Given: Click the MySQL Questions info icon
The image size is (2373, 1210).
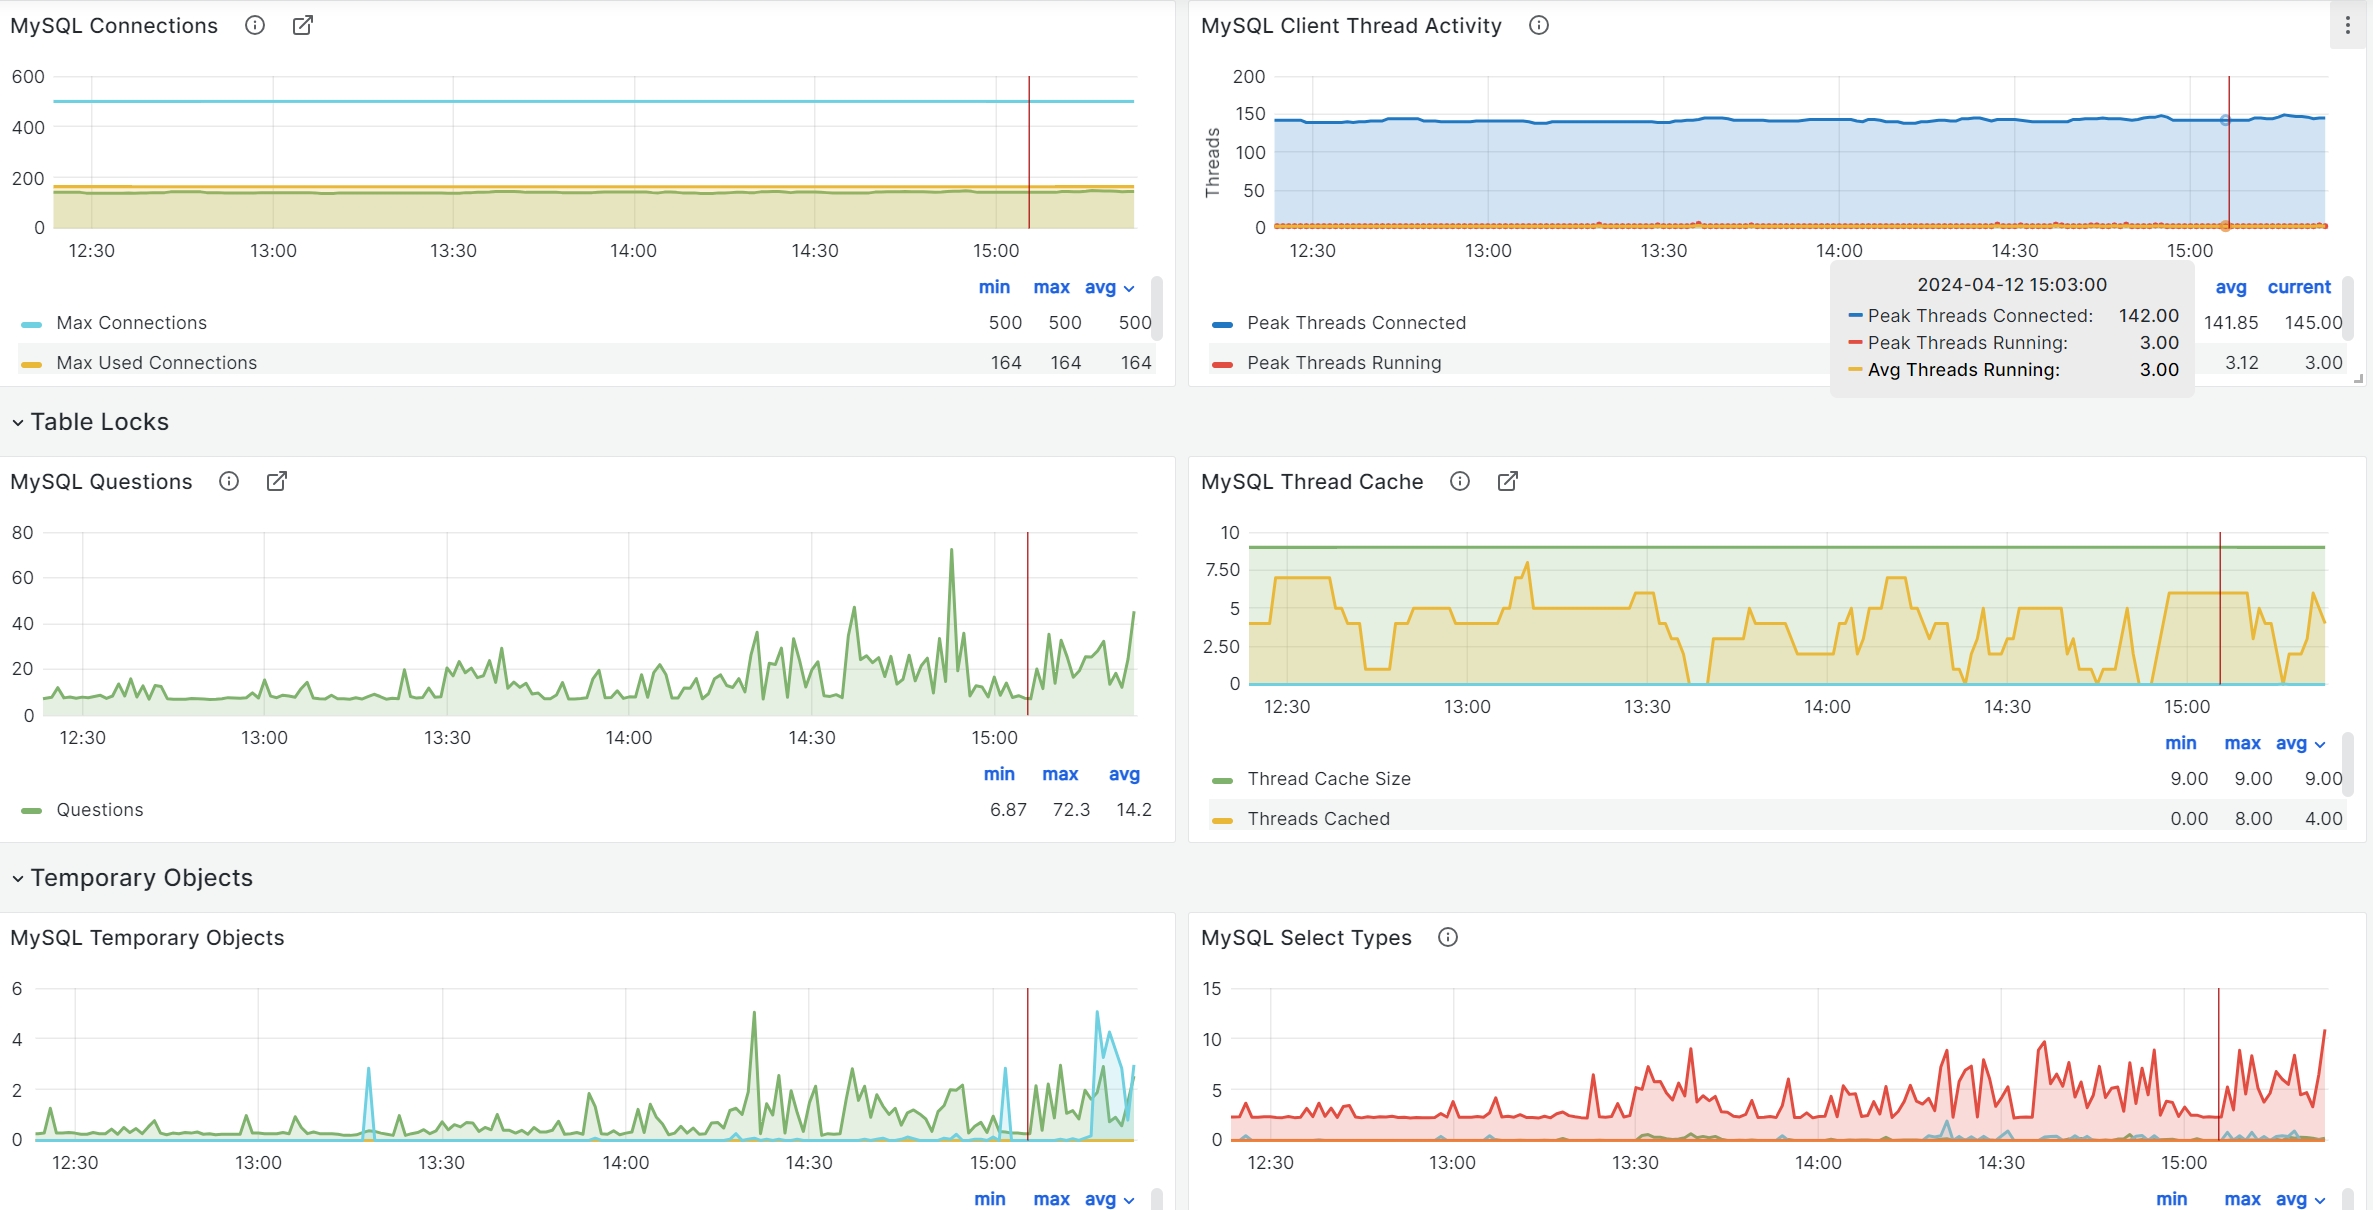Looking at the screenshot, I should point(228,481).
